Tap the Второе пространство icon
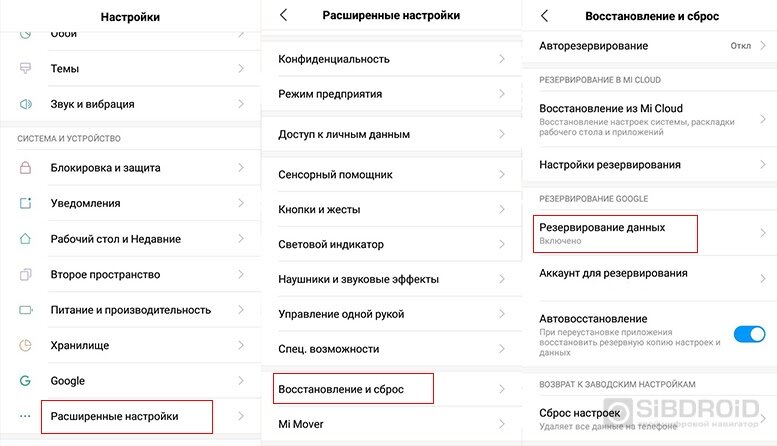Viewport: 777px width, 446px height. click(x=26, y=274)
